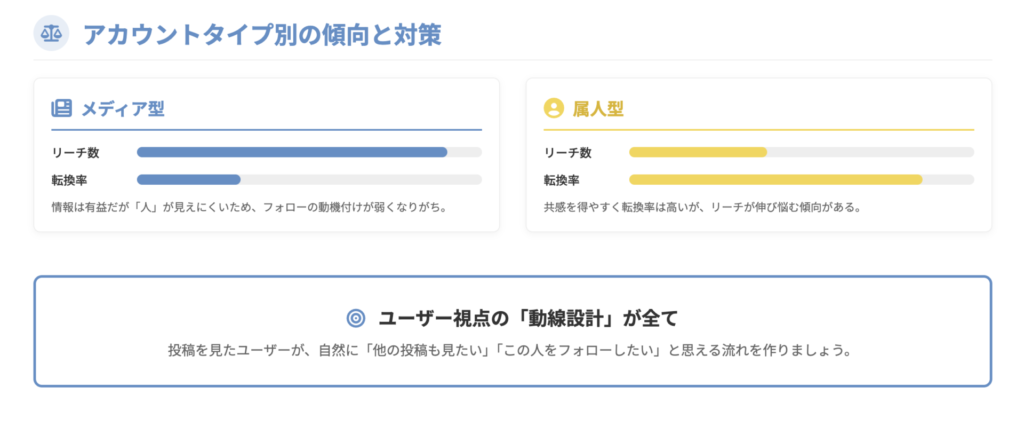Click the heading ユーザー視点の「動線設計」が全て
The image size is (1024, 426).
click(528, 318)
